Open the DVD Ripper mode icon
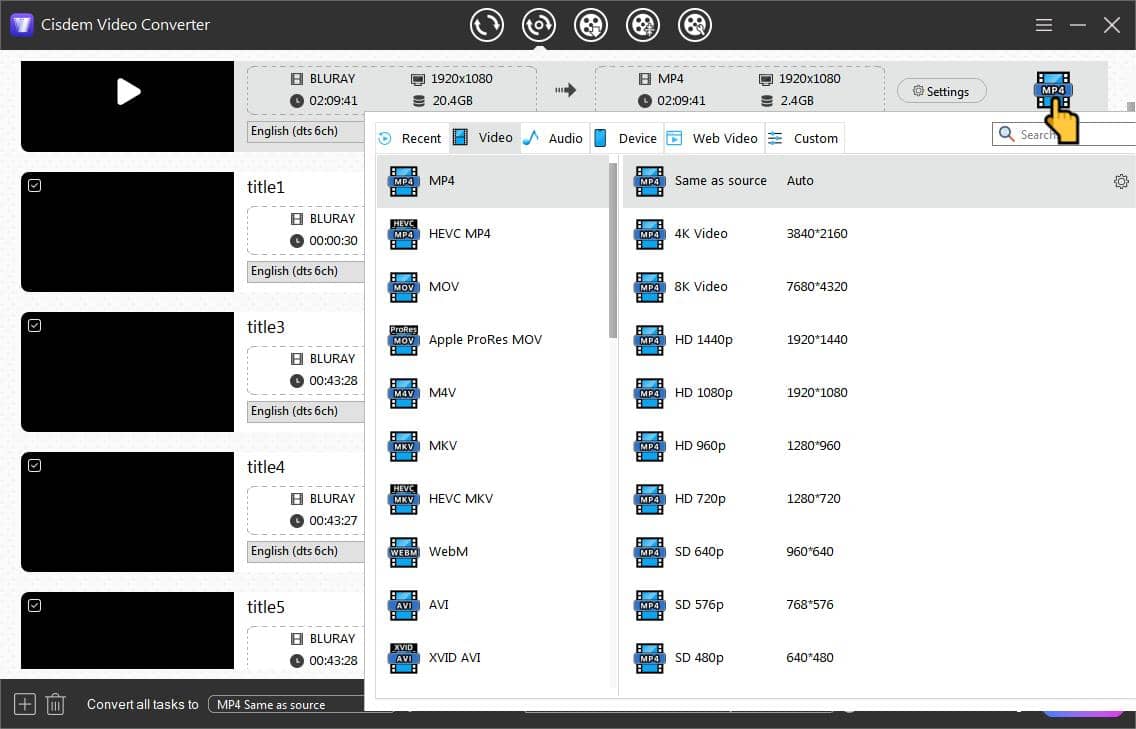The width and height of the screenshot is (1136, 729). pyautogui.click(x=539, y=25)
